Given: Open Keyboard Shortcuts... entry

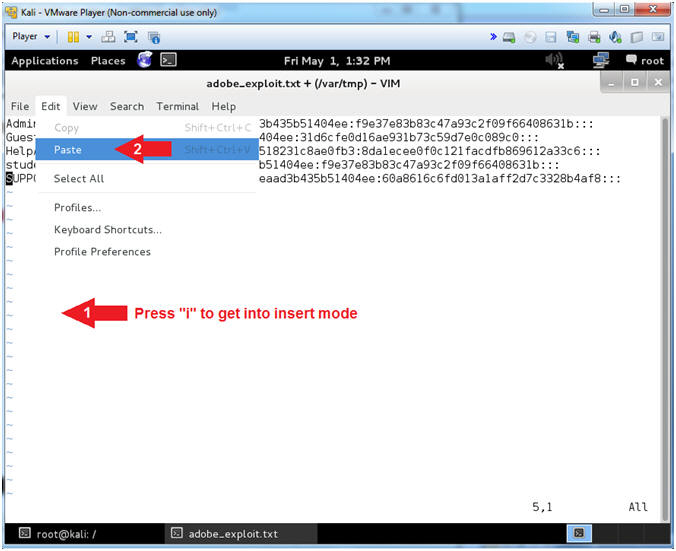Looking at the screenshot, I should click(147, 230).
